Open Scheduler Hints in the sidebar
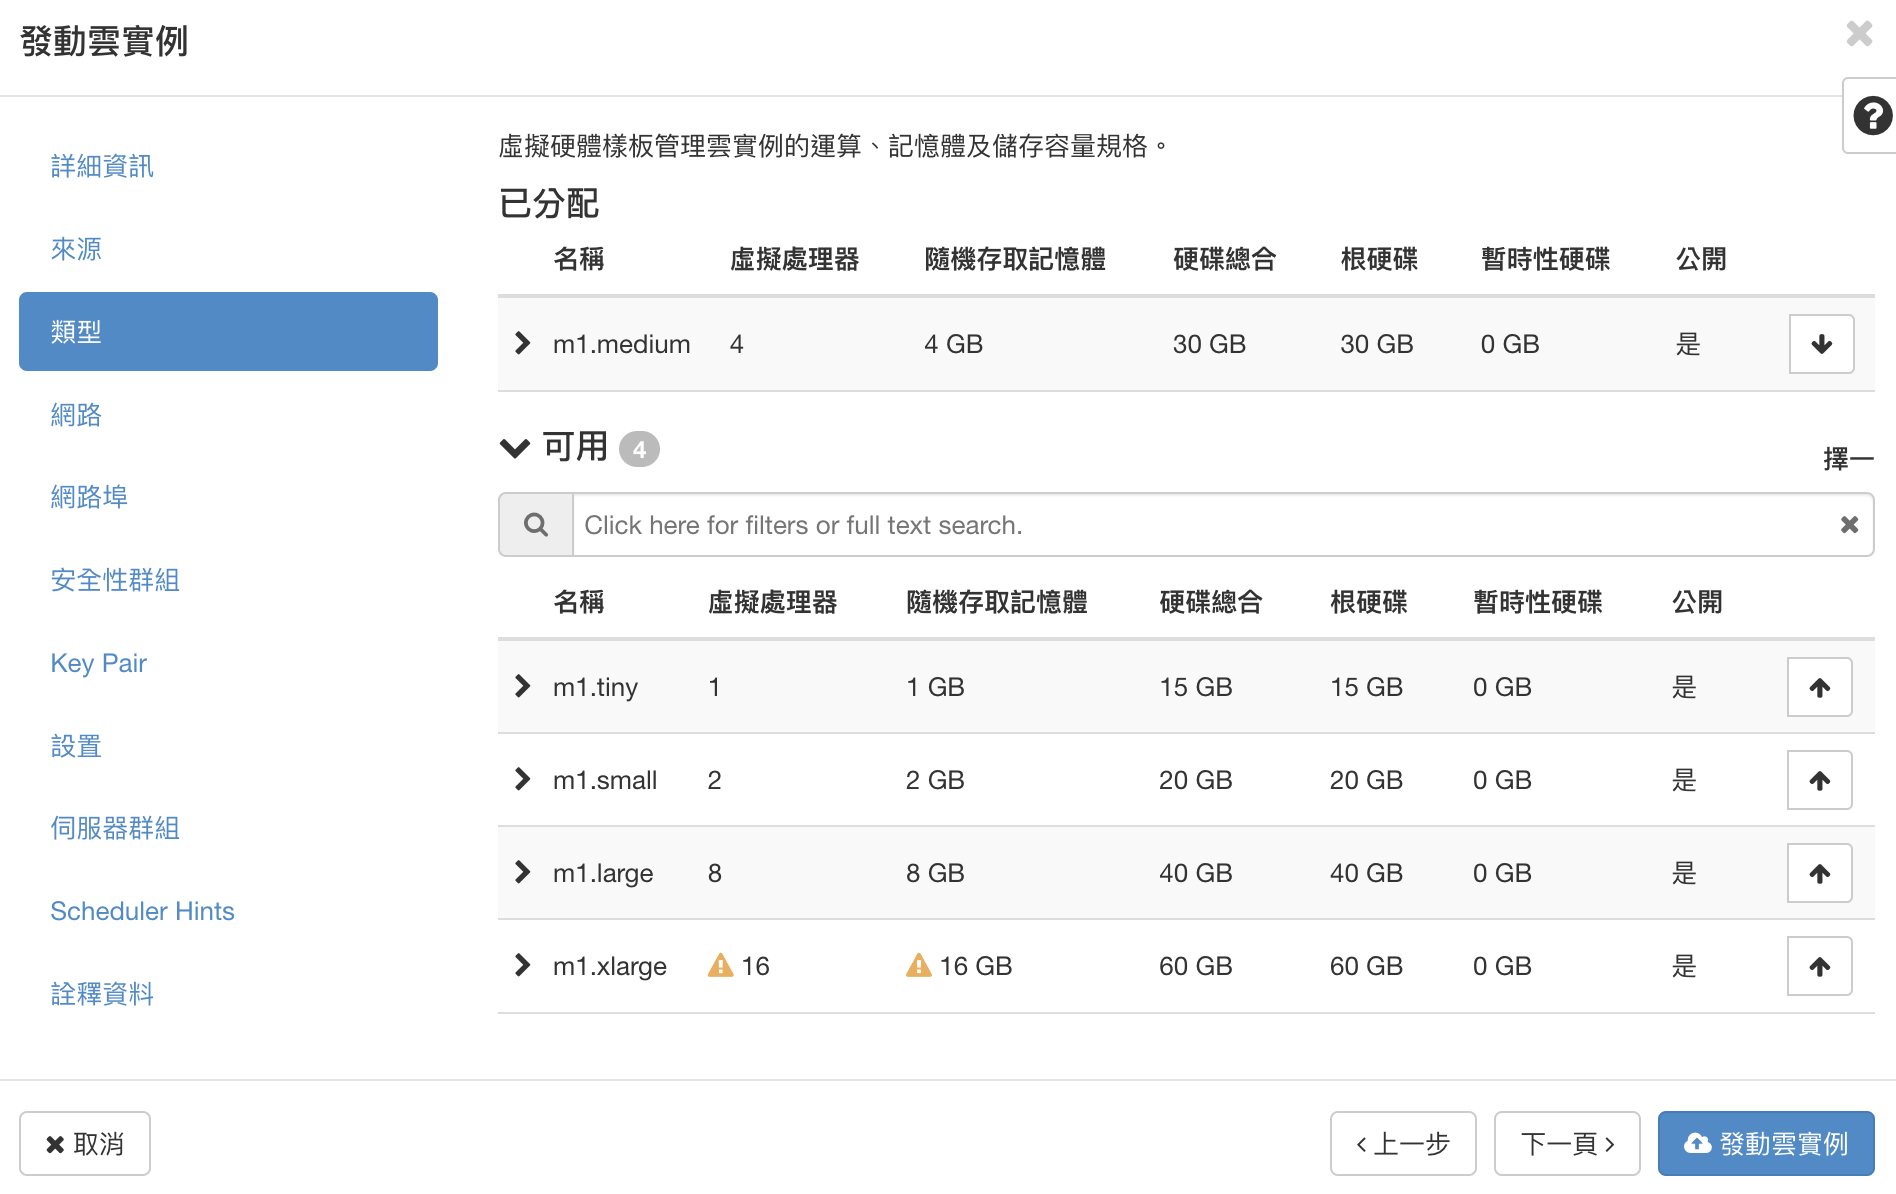Image resolution: width=1896 pixels, height=1194 pixels. pyautogui.click(x=142, y=911)
